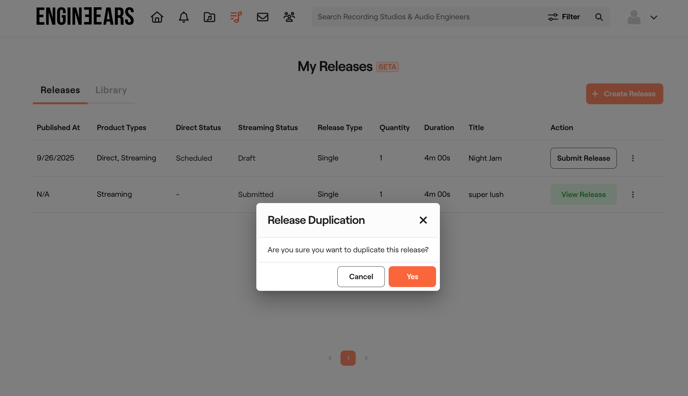This screenshot has height=396, width=688.
Task: Open more options for Night Jam row
Action: (x=633, y=158)
